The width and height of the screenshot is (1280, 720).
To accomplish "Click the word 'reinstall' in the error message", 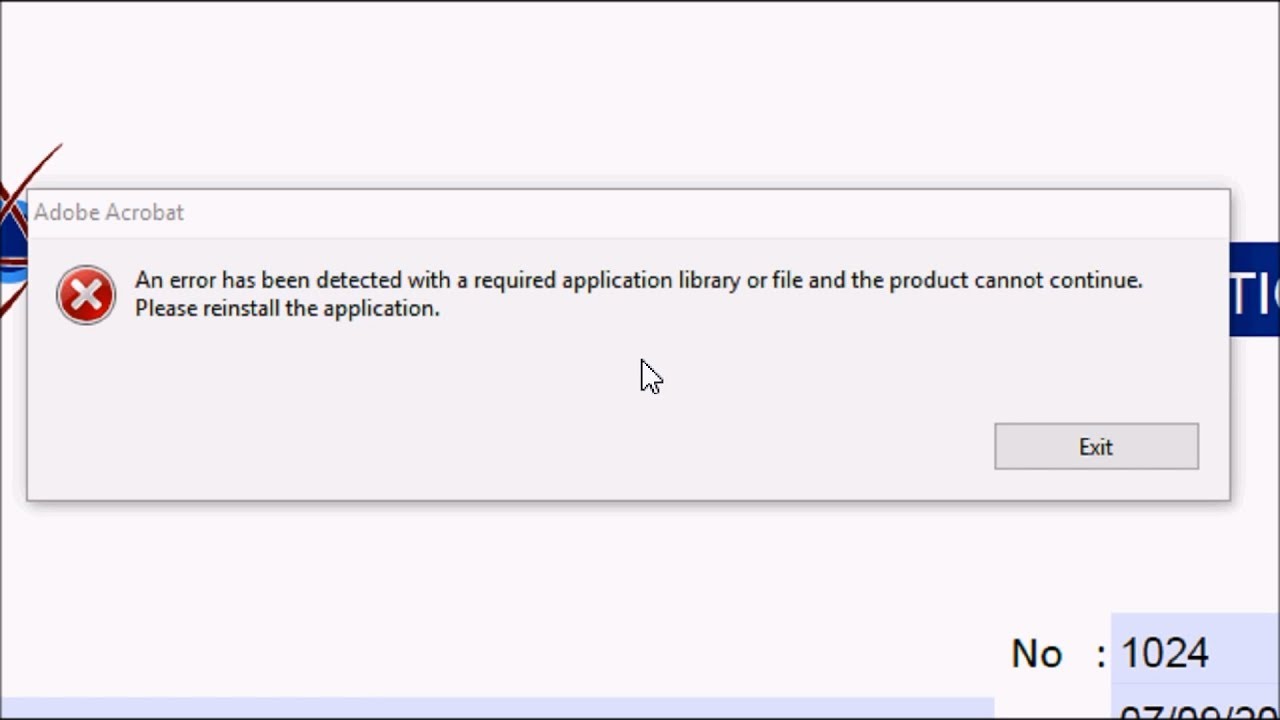I will pos(241,308).
